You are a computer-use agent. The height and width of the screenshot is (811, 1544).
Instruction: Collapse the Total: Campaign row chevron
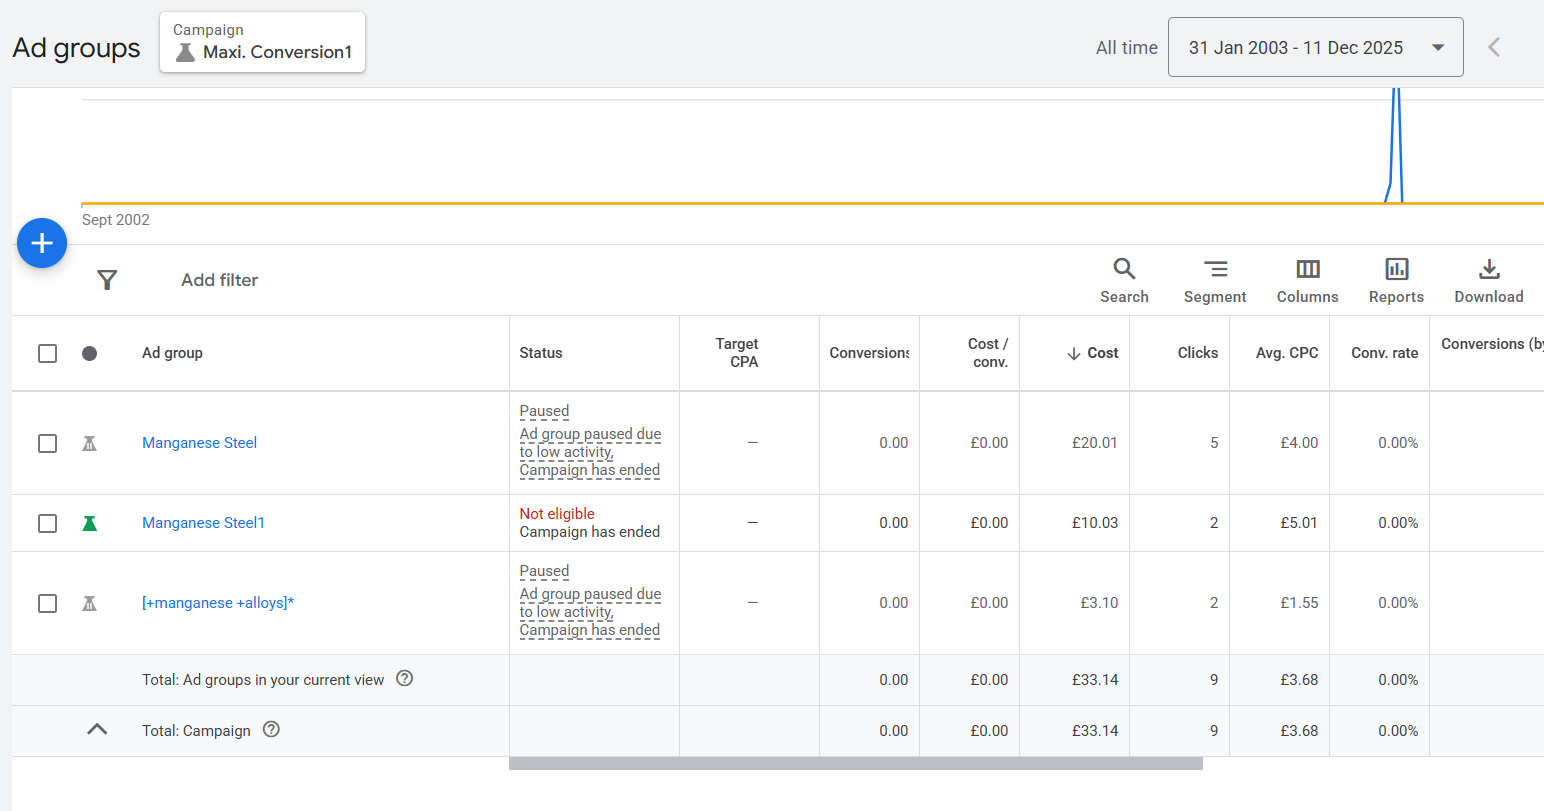click(x=97, y=730)
